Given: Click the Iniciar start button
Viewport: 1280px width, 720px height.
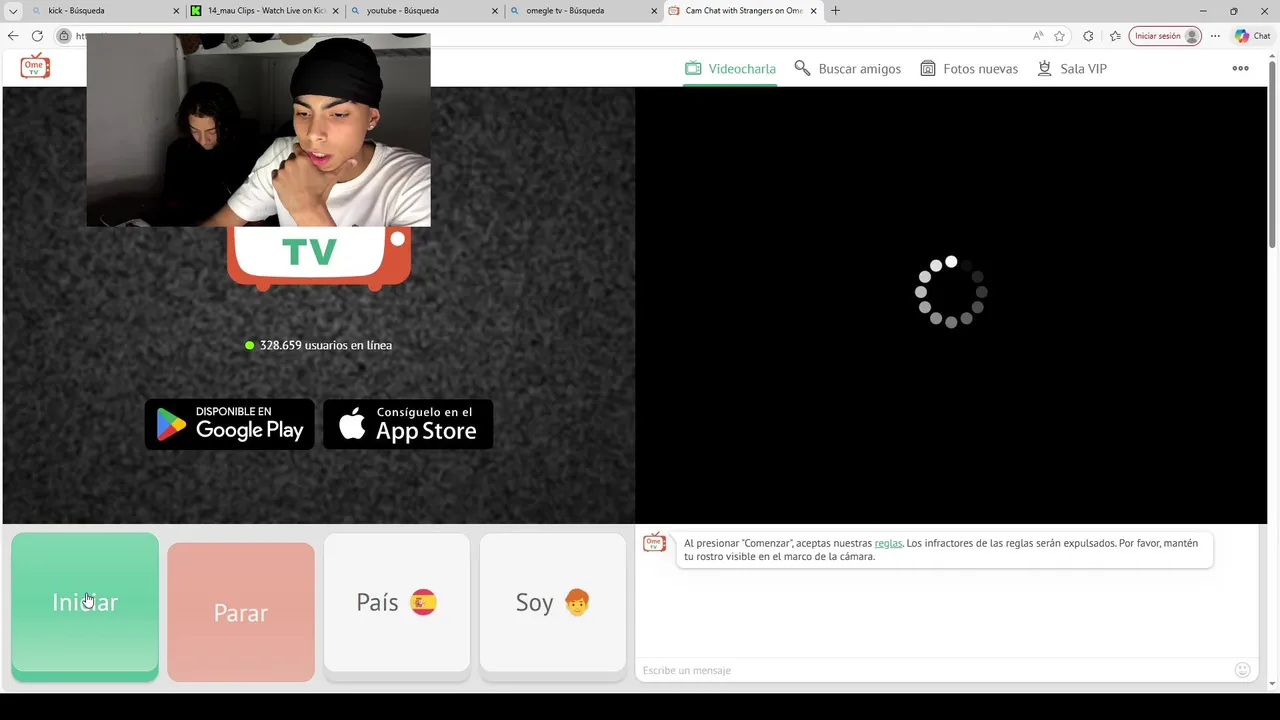Looking at the screenshot, I should (85, 607).
